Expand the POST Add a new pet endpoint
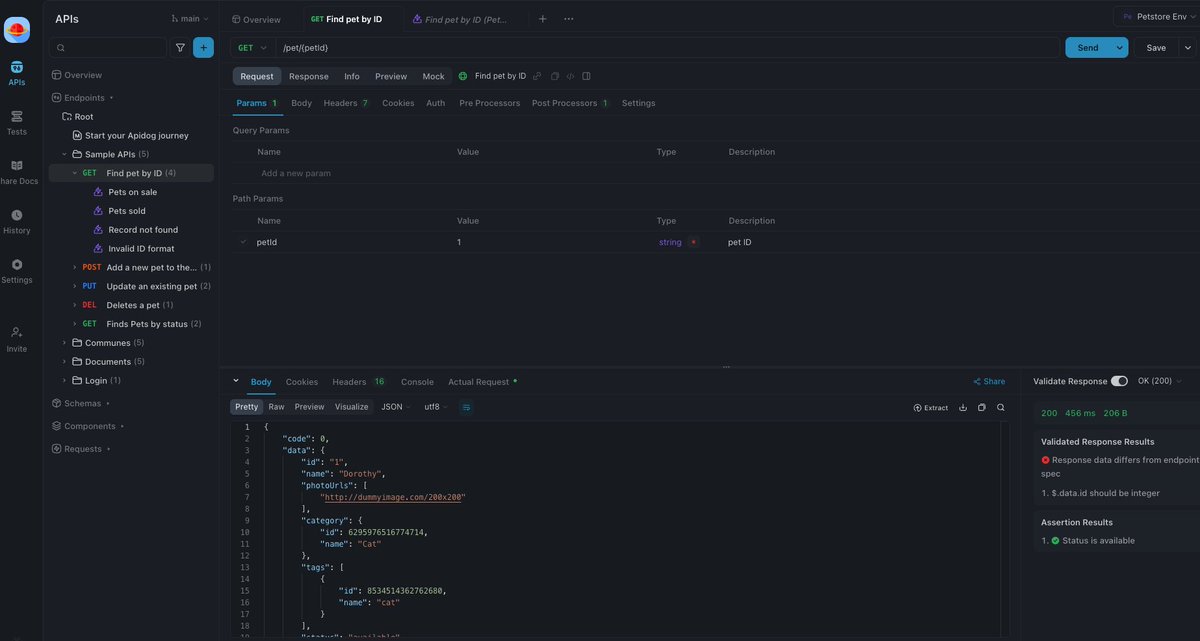Image resolution: width=1200 pixels, height=641 pixels. pyautogui.click(x=74, y=267)
